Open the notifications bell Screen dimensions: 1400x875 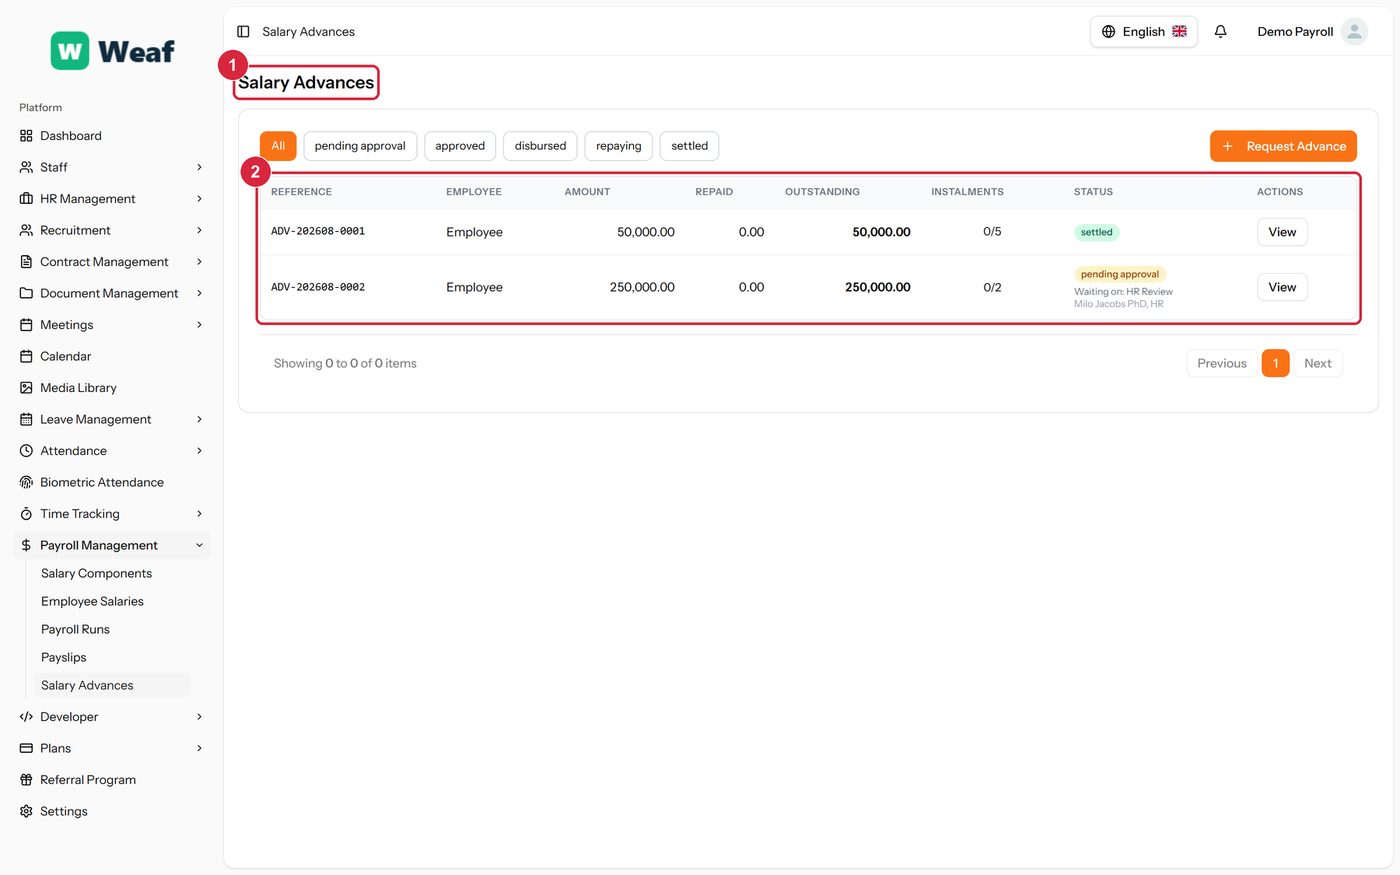(1220, 32)
